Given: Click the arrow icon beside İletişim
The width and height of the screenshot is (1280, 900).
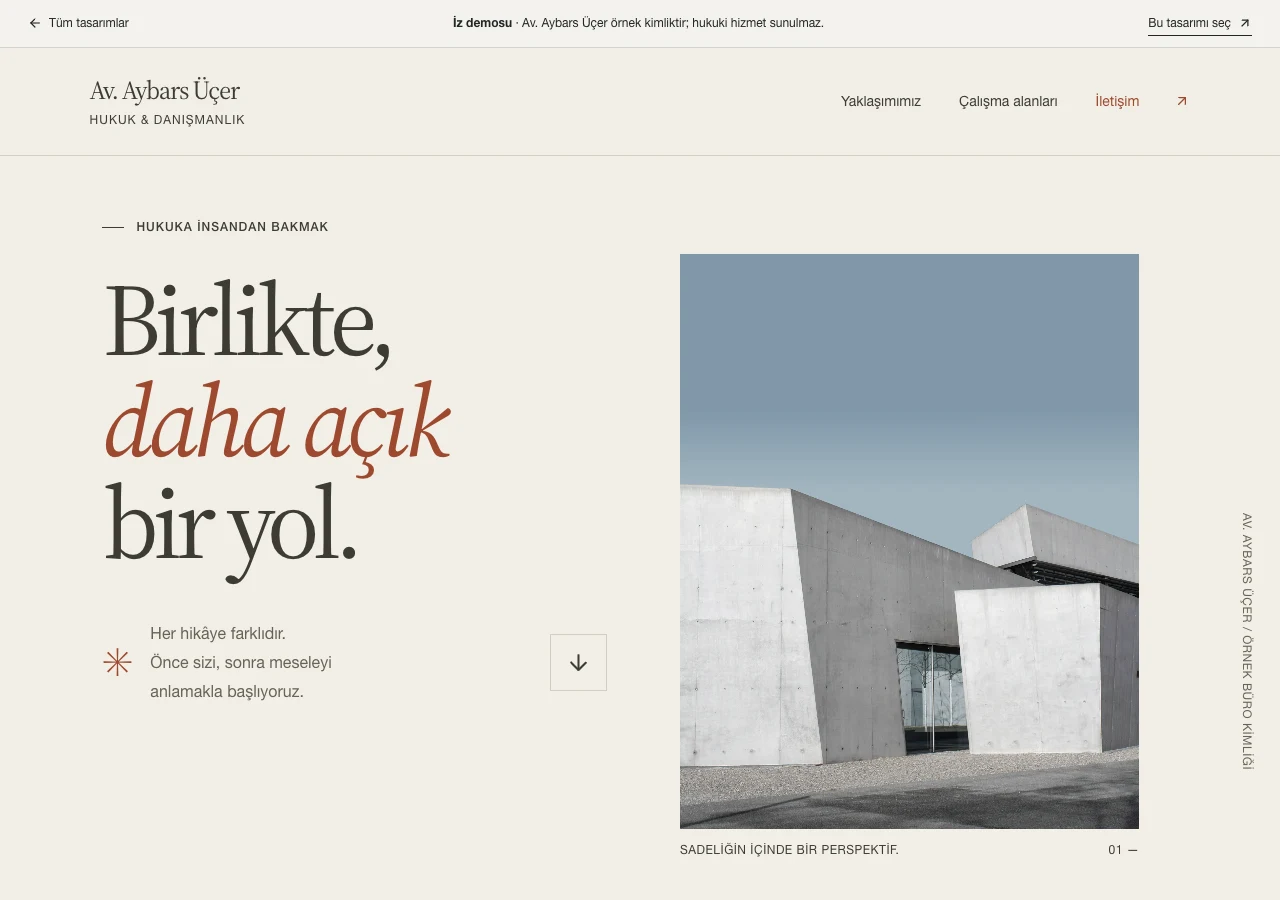Looking at the screenshot, I should (x=1182, y=101).
